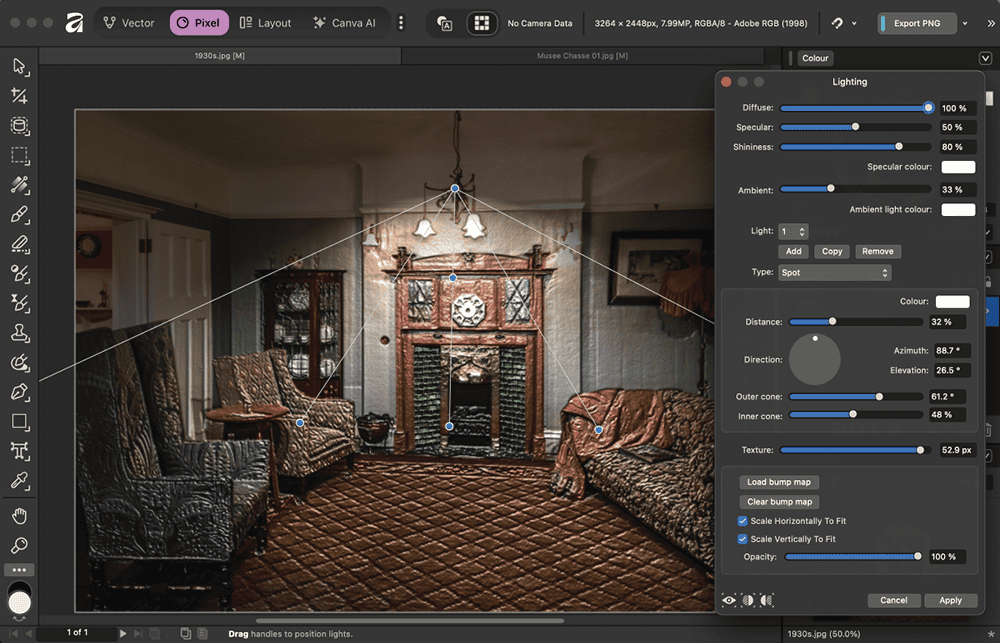Click the Specular colour swatch

[x=957, y=167]
